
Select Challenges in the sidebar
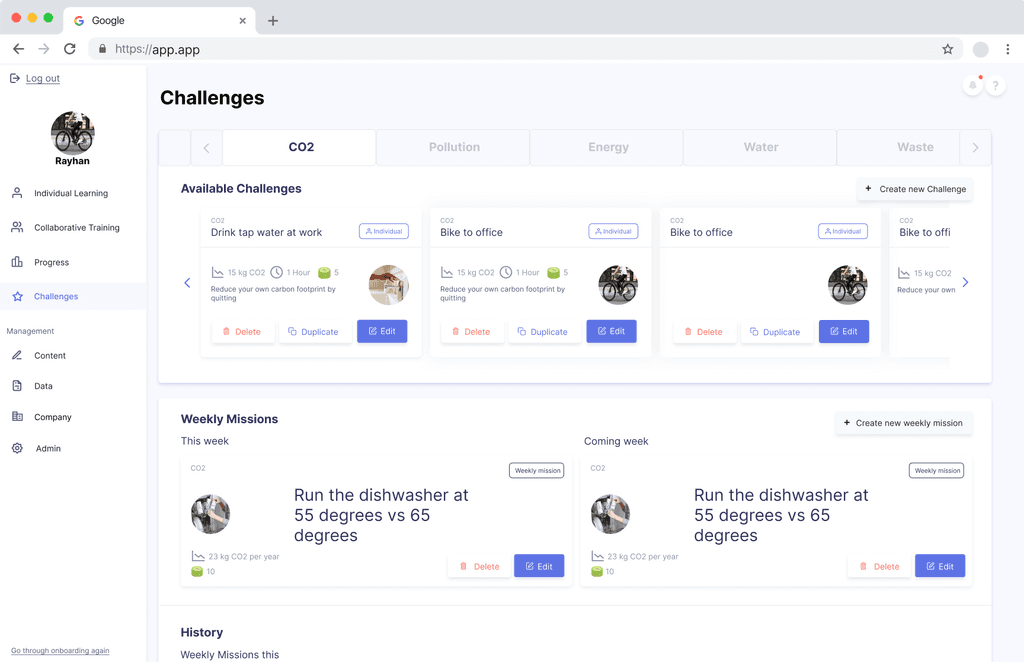56,296
